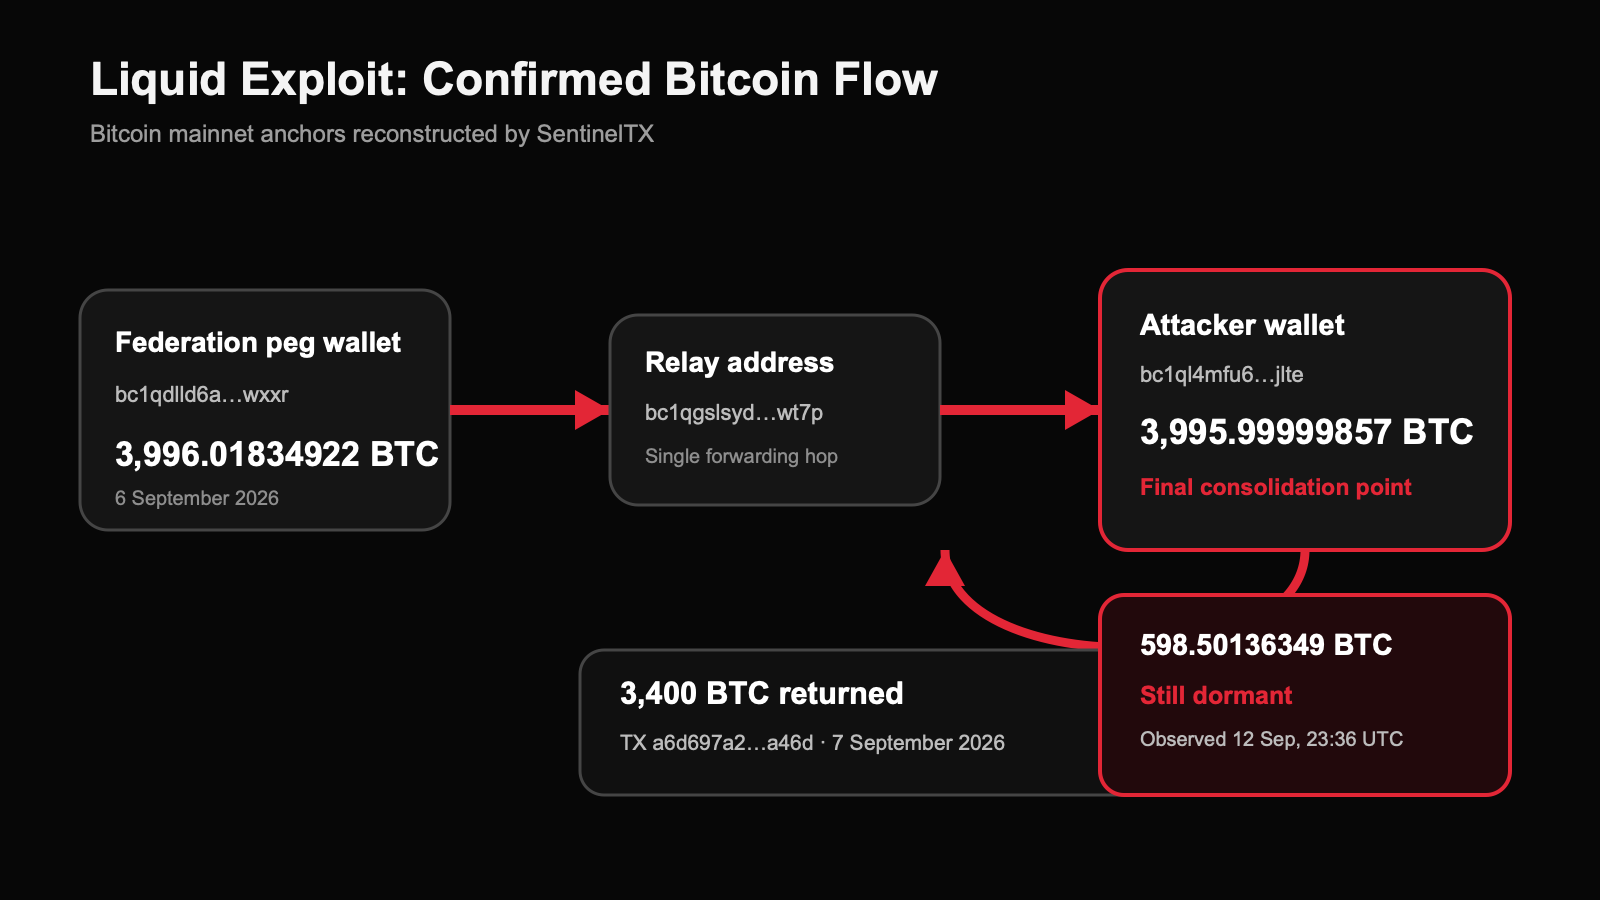This screenshot has height=900, width=1600.
Task: Select the Attacker wallet heading
Action: coord(1242,325)
